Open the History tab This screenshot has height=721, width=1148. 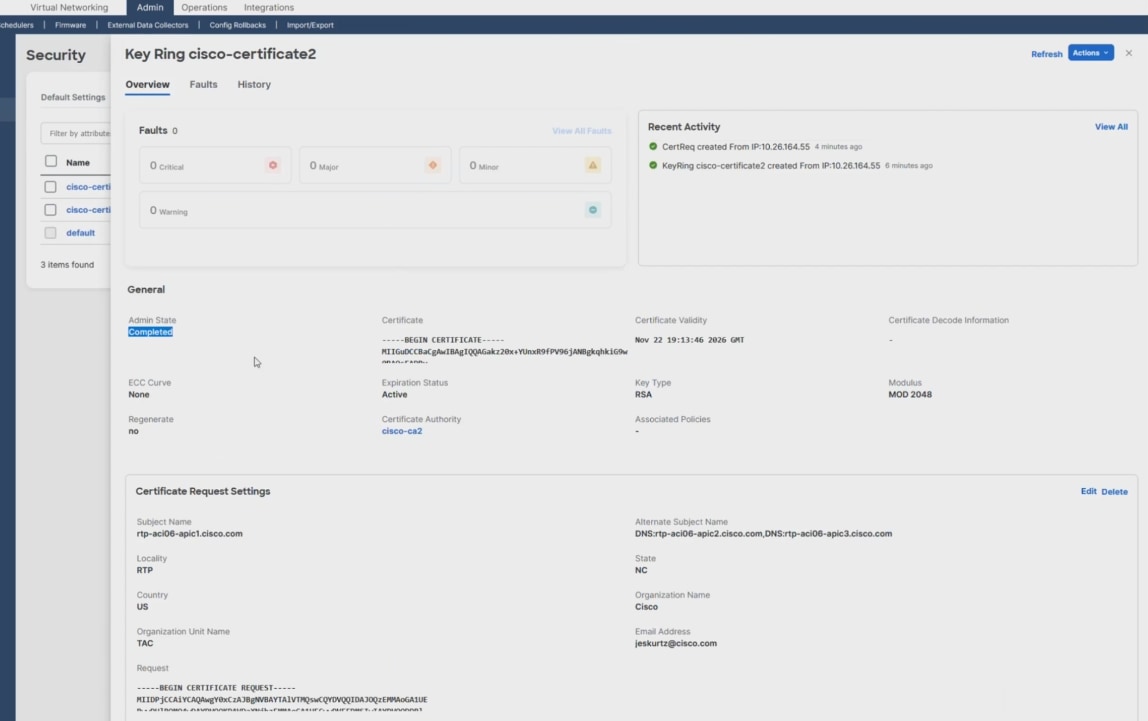(x=253, y=84)
